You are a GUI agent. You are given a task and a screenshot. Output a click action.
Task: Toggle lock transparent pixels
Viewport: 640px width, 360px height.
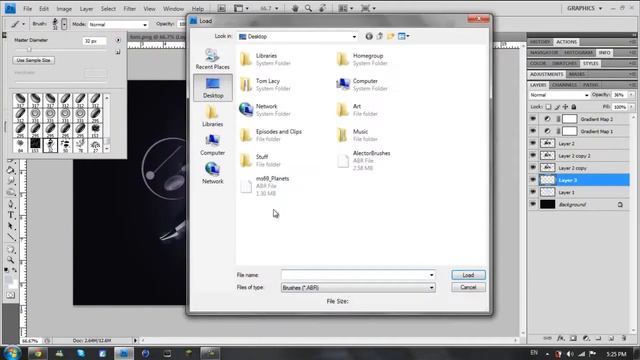pos(549,107)
